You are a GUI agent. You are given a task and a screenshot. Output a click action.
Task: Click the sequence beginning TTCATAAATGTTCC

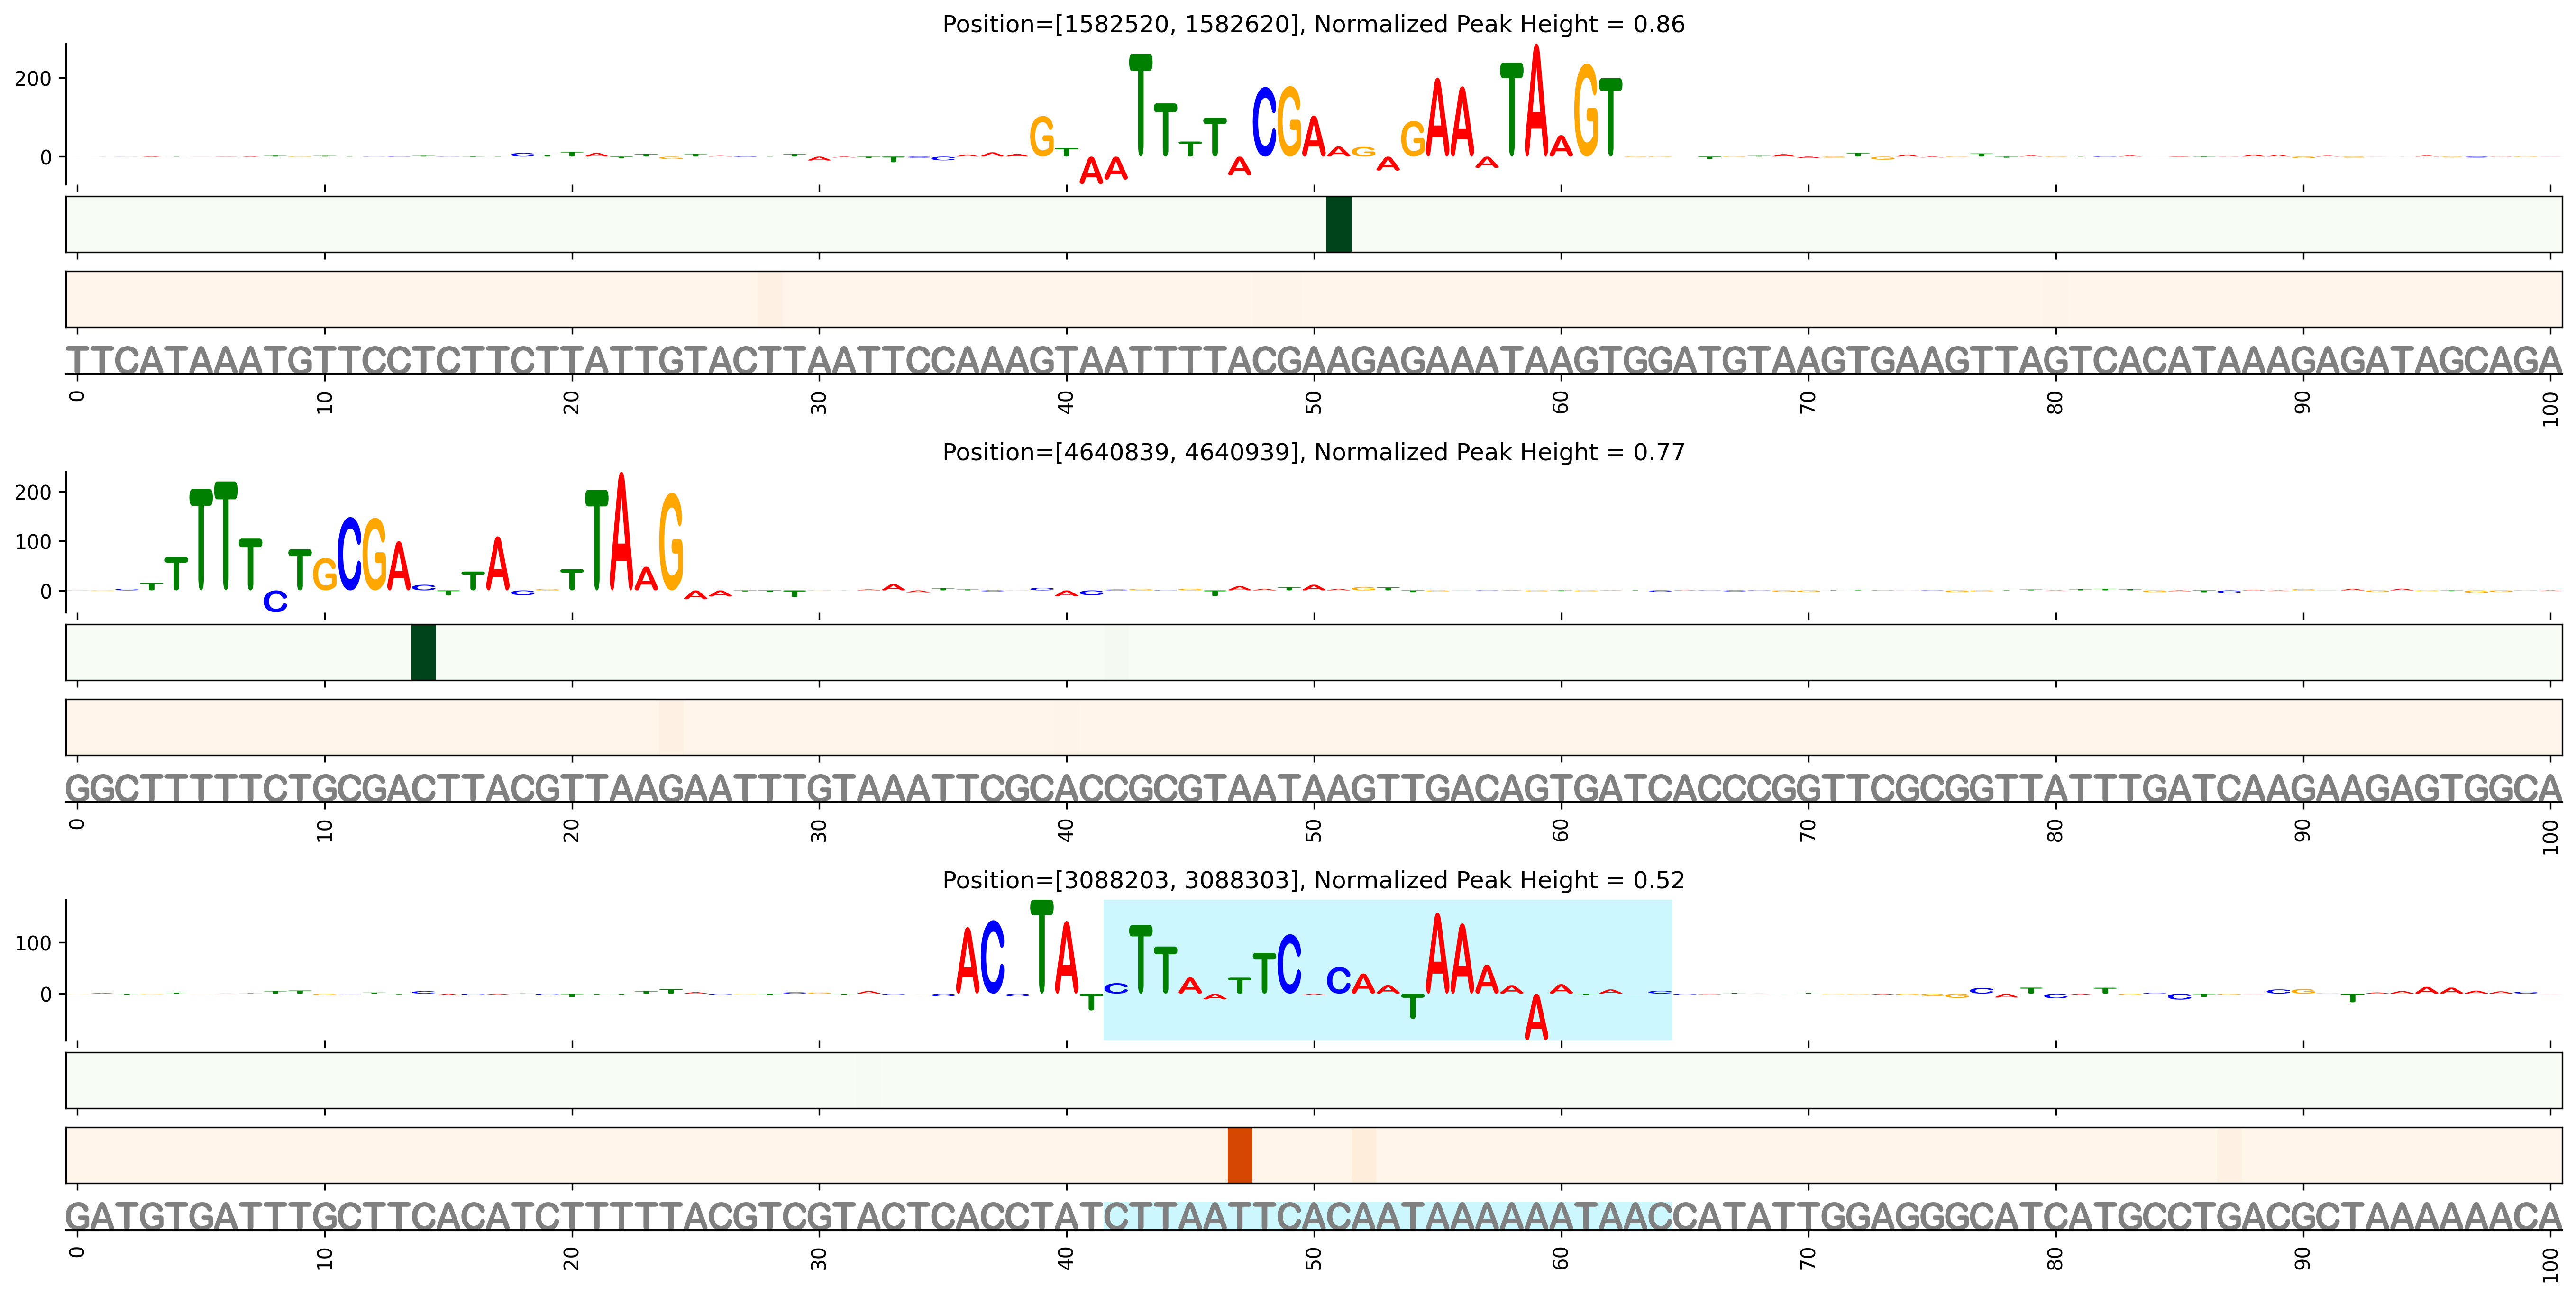(1313, 360)
